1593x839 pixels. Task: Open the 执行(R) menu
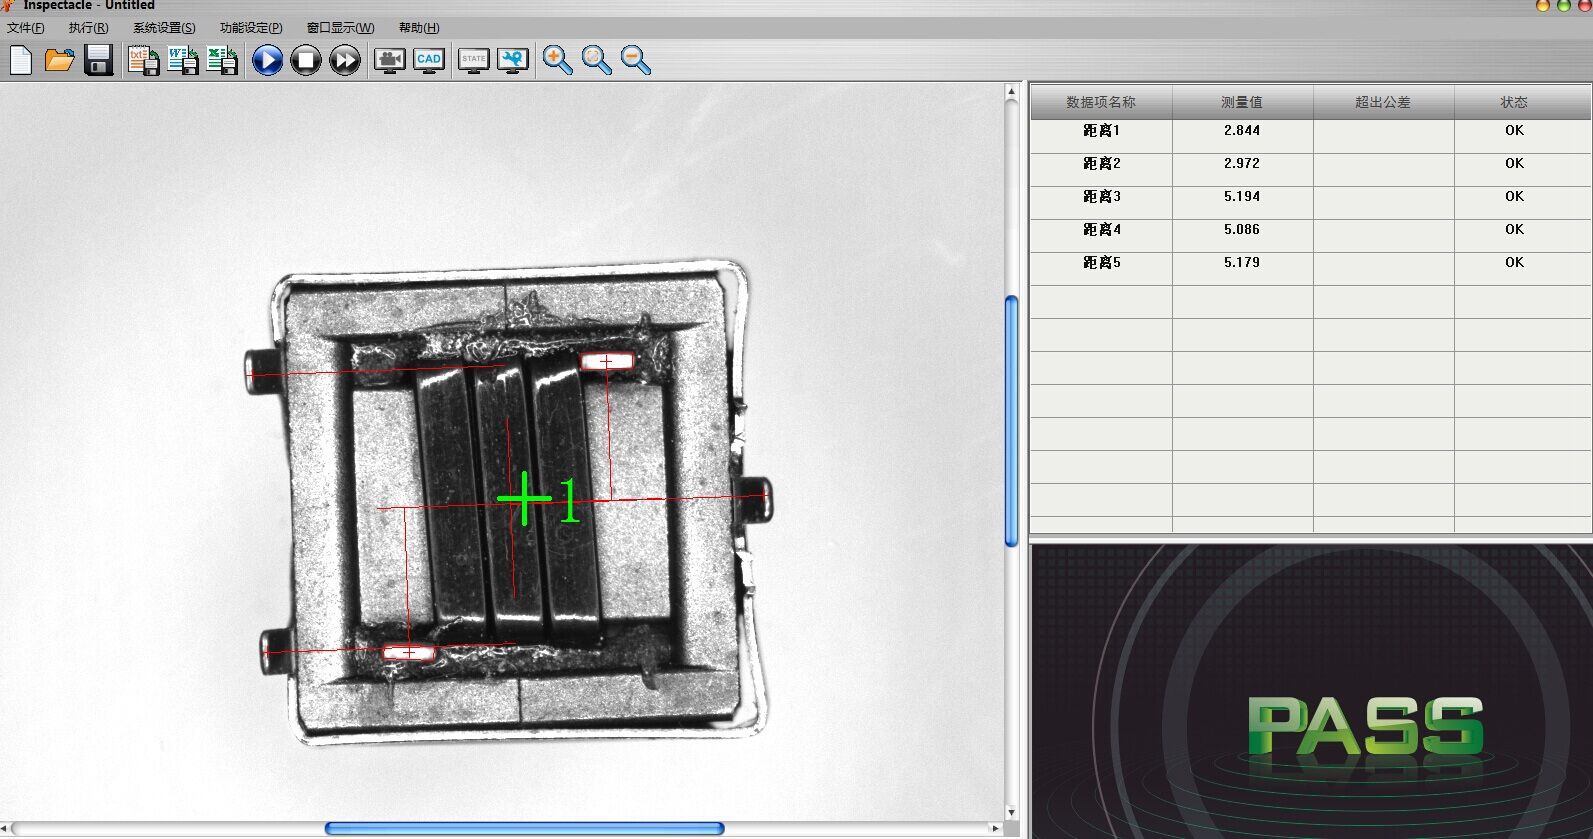[88, 28]
